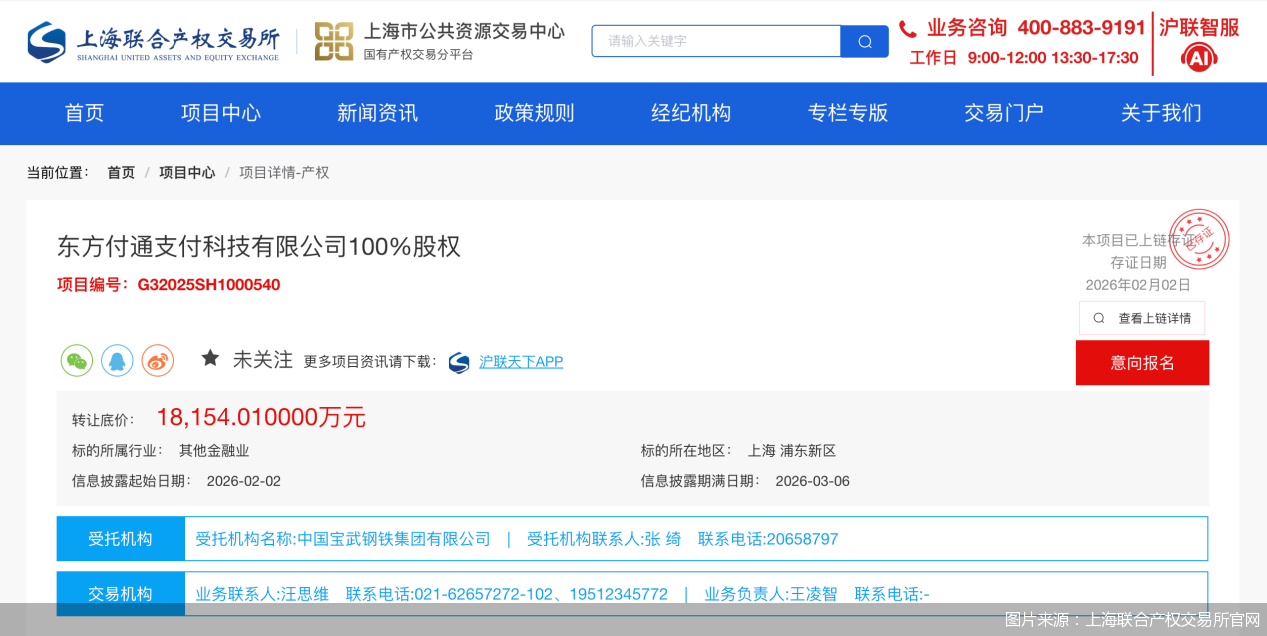The height and width of the screenshot is (636, 1267).
Task: Click the 沪联天下APP blue icon
Action: 458,363
